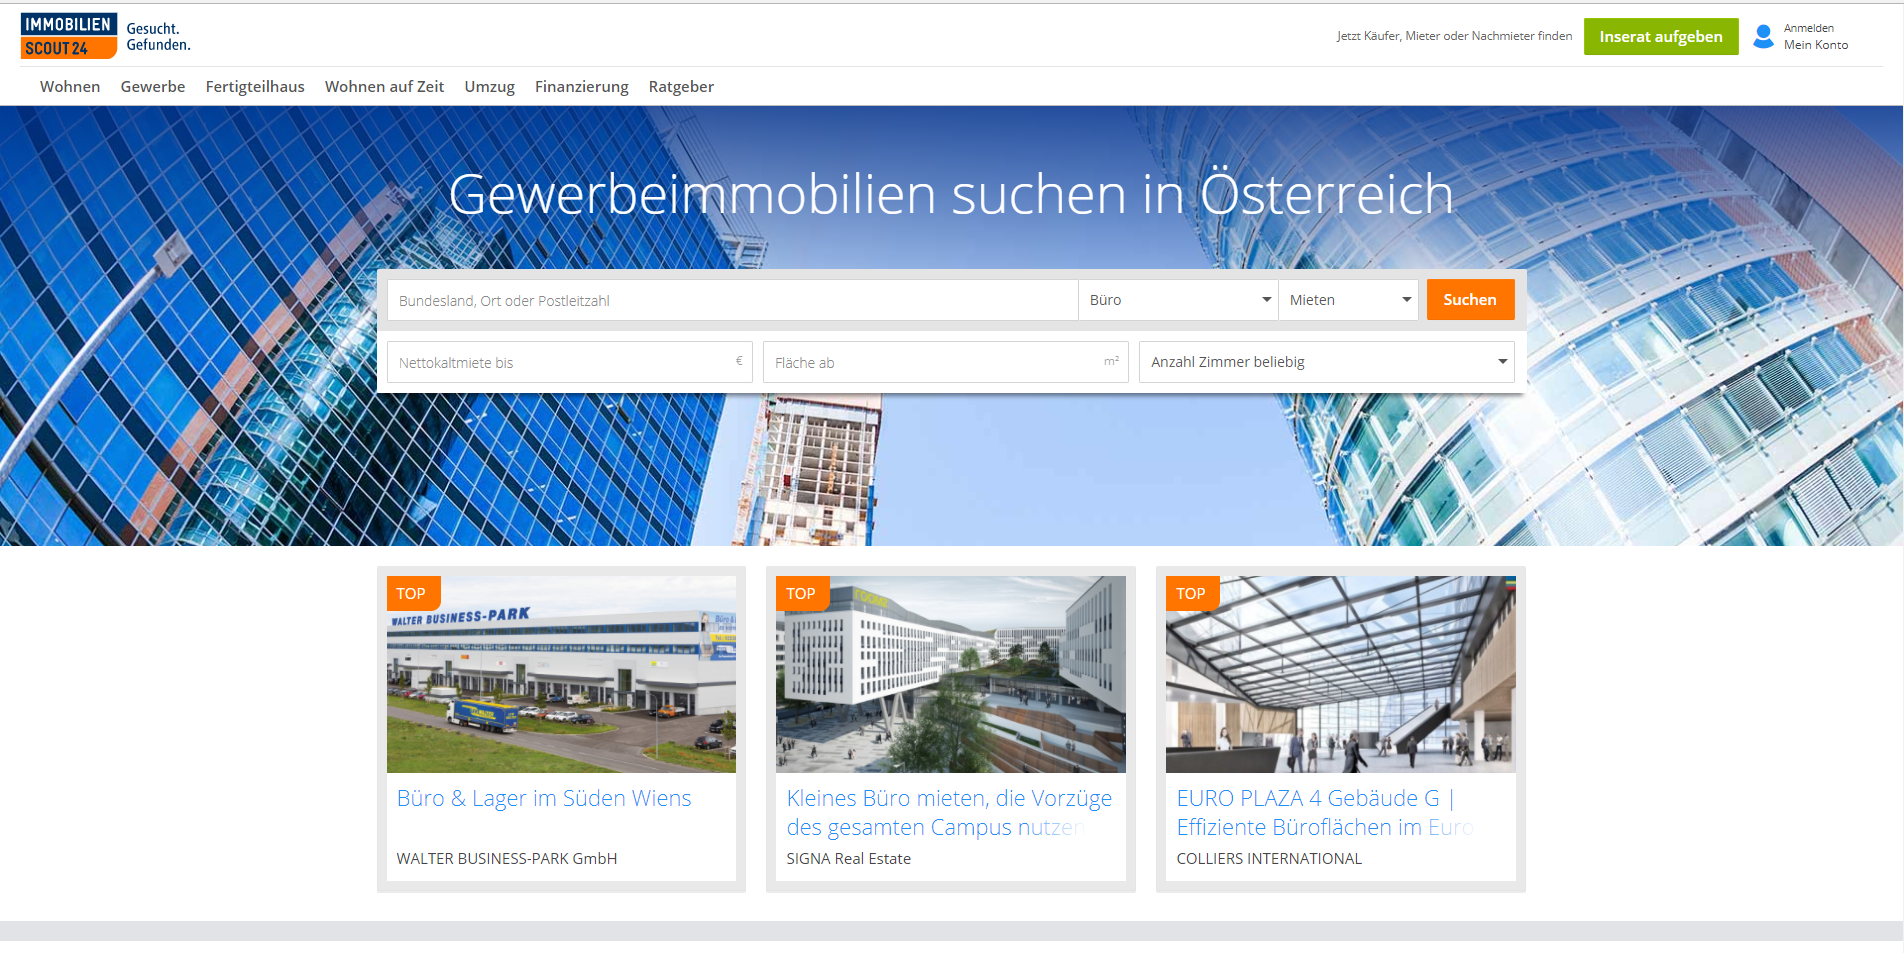The height and width of the screenshot is (953, 1904).
Task: Expand the Anzahl Zimmer beliebig dropdown
Action: (1327, 362)
